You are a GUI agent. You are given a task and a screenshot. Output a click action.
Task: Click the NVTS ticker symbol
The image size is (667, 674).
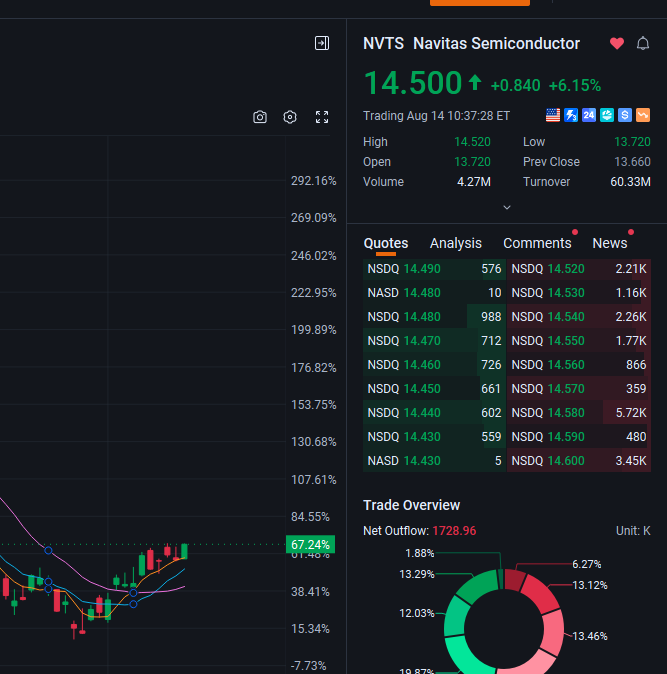click(383, 44)
